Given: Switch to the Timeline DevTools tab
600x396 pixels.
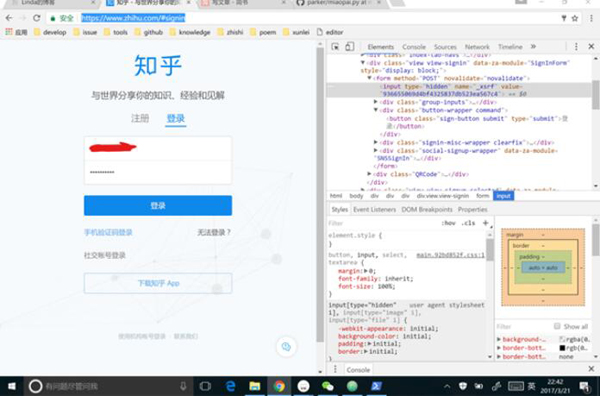Looking at the screenshot, I should tap(510, 47).
